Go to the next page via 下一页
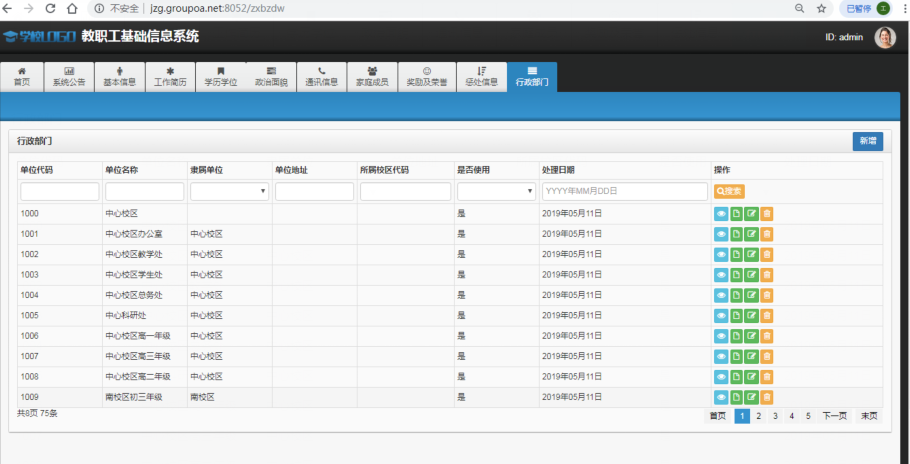The height and width of the screenshot is (464, 910). tap(835, 416)
